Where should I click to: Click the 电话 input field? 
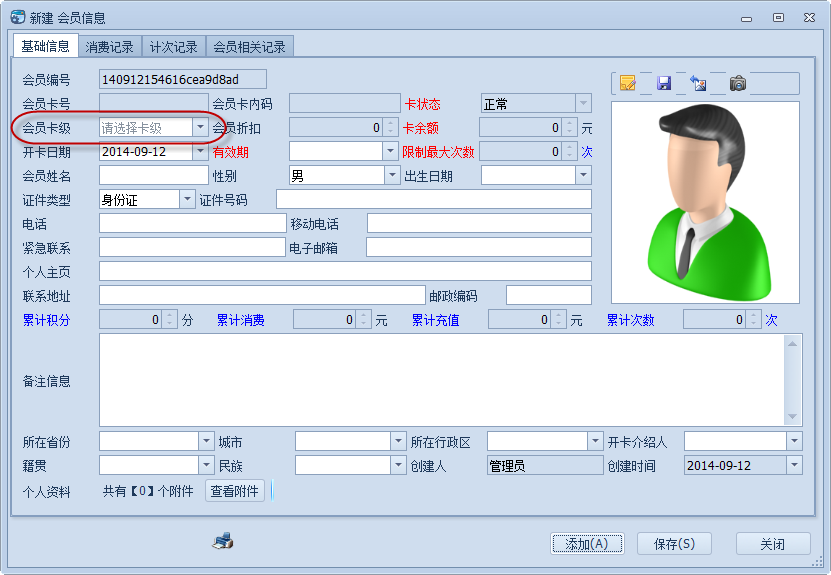point(192,224)
